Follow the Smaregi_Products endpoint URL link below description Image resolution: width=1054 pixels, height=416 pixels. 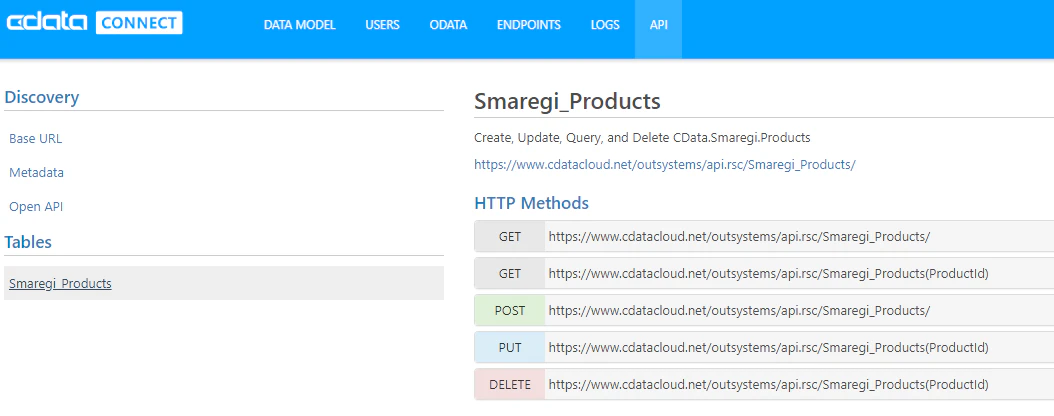665,164
